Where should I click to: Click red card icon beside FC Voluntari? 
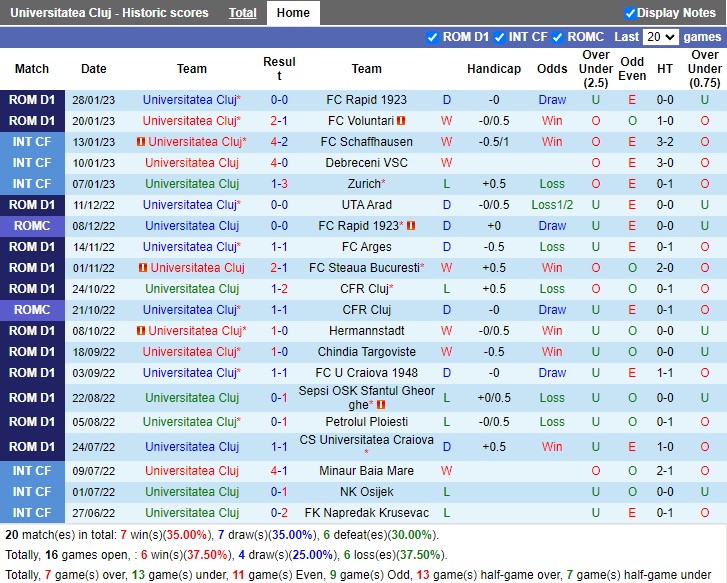pos(401,121)
